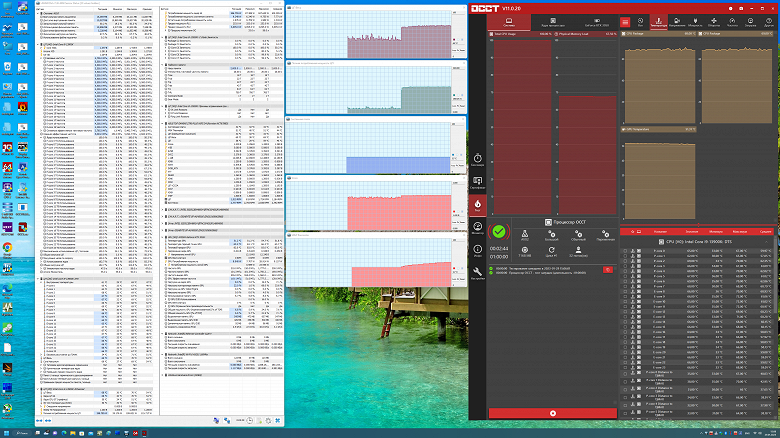
Task: Clear the test log with red button
Action: (x=607, y=269)
